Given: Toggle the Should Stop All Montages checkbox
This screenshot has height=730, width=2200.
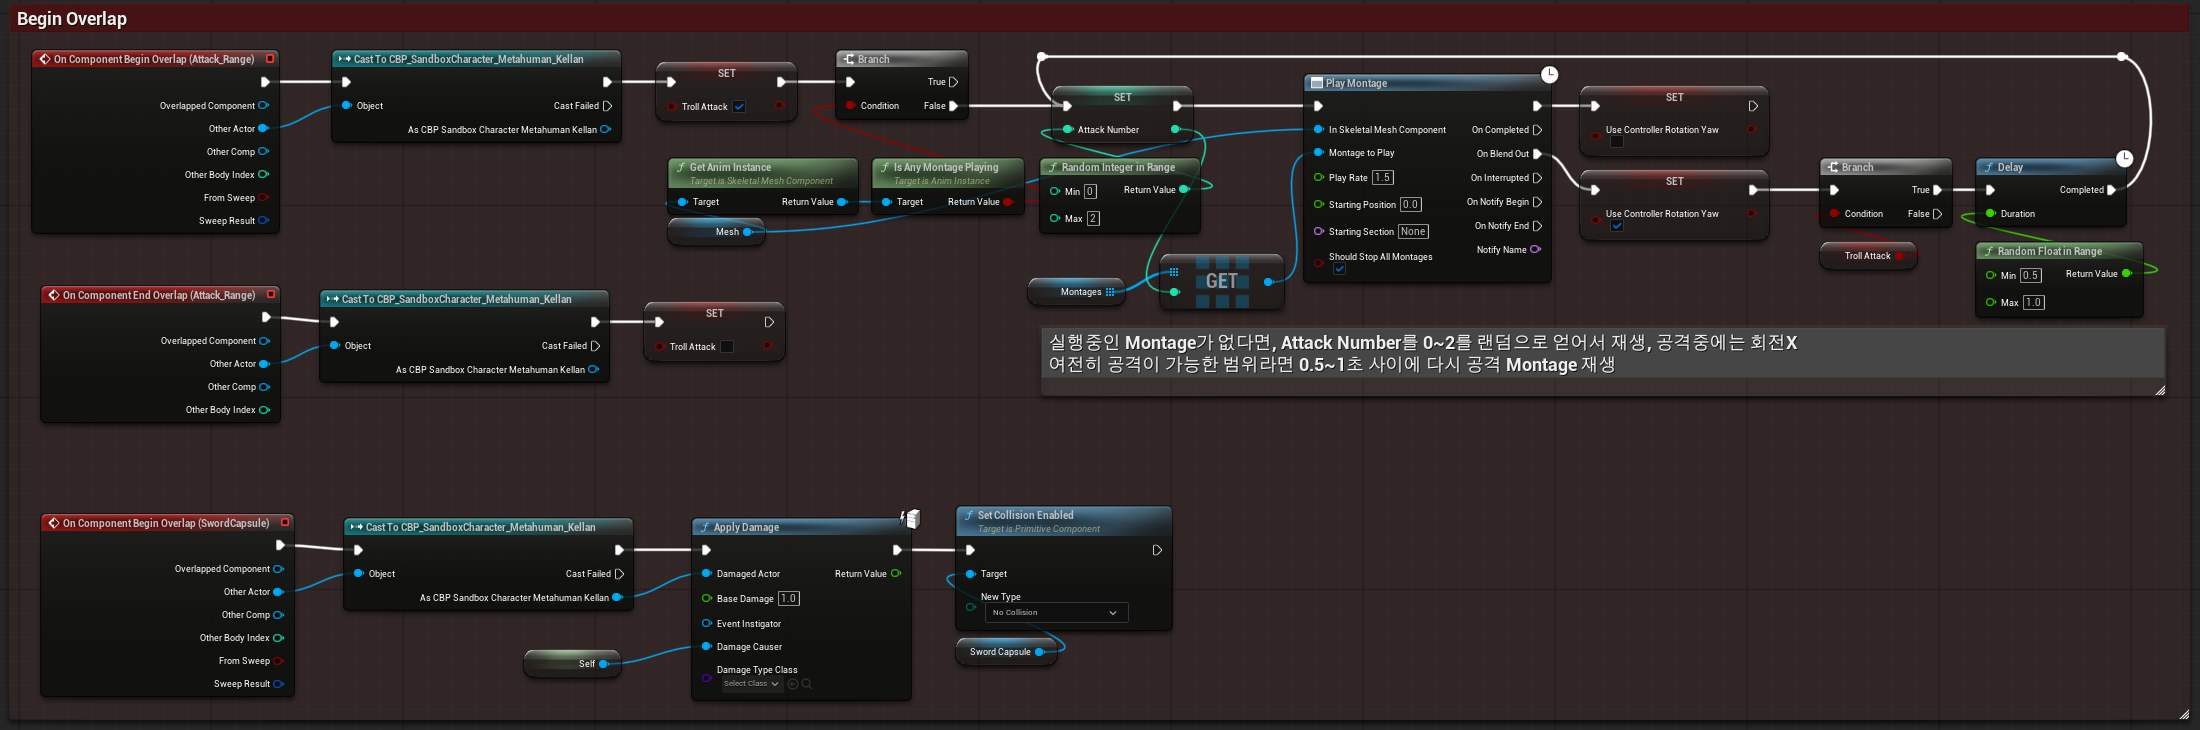Looking at the screenshot, I should click(x=1339, y=269).
